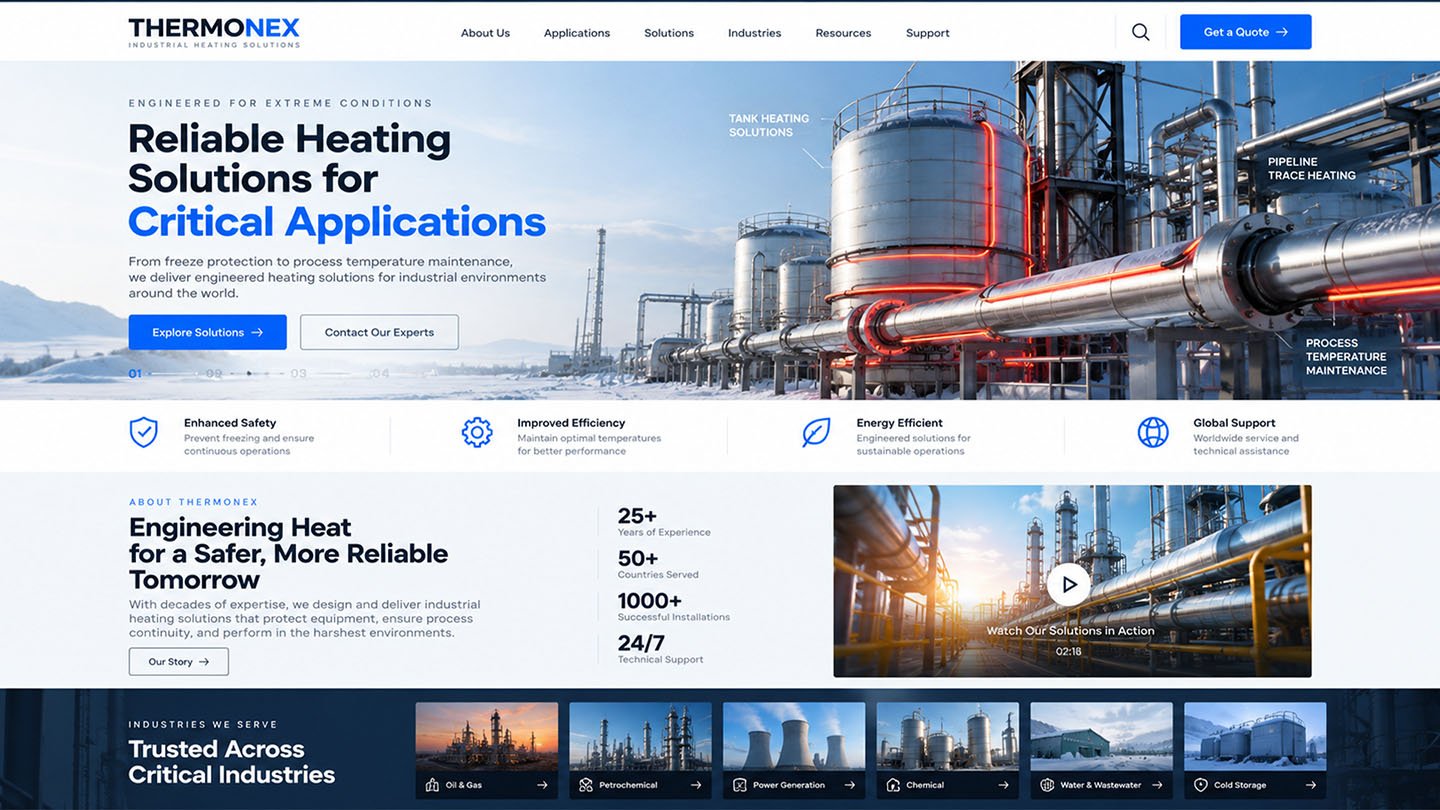
Task: Open the Power Generation cooling towers thumbnail
Action: pyautogui.click(x=794, y=736)
